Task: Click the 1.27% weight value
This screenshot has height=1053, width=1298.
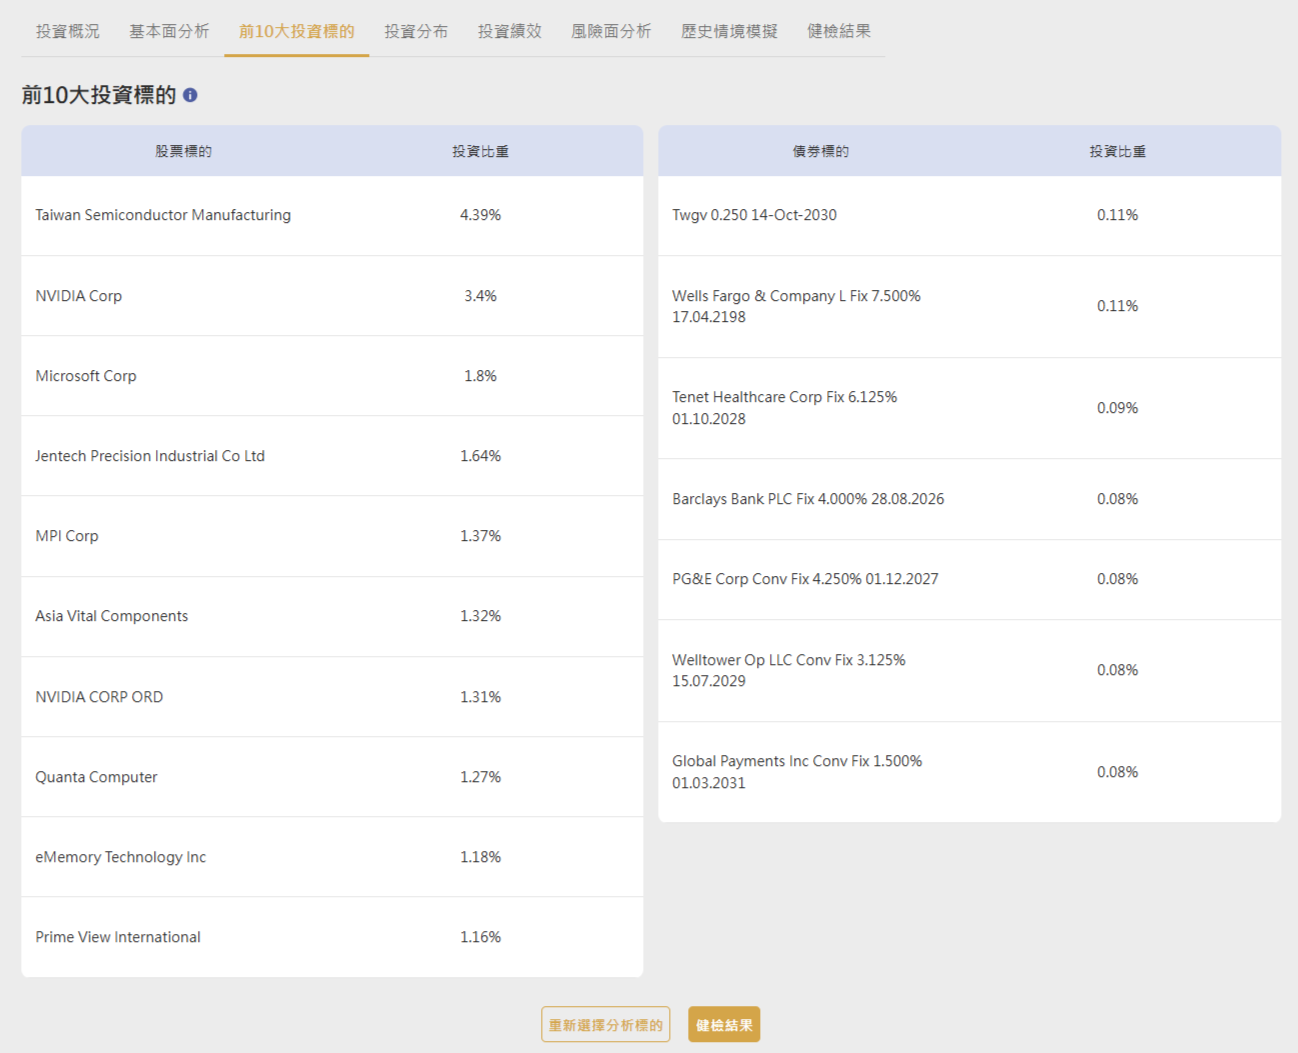Action: (x=480, y=777)
